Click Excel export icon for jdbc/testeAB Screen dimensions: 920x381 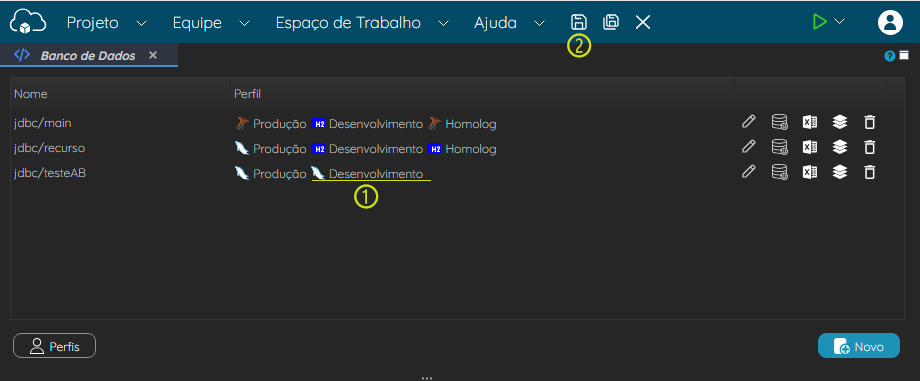(x=810, y=172)
